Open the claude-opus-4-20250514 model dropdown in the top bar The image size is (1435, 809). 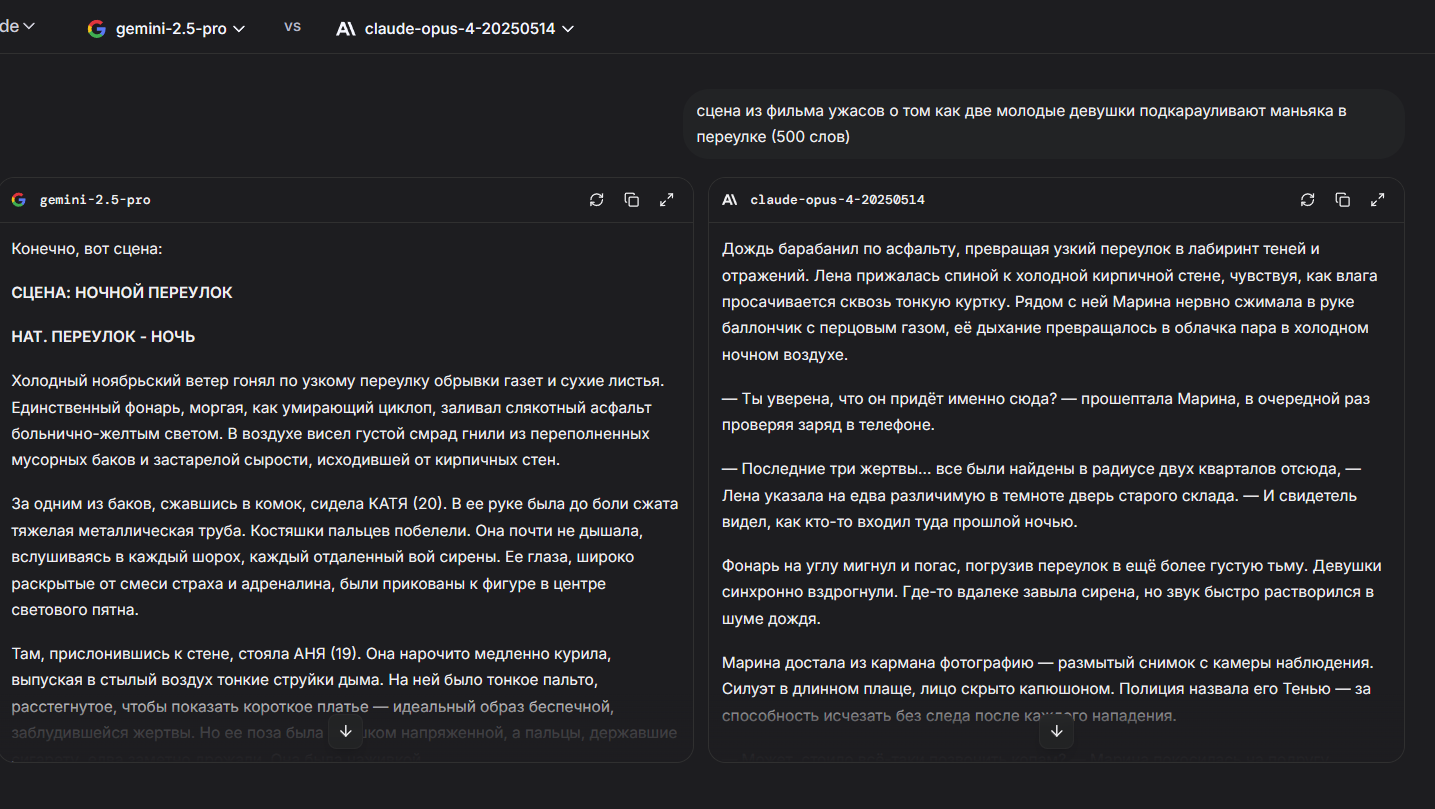pyautogui.click(x=455, y=29)
